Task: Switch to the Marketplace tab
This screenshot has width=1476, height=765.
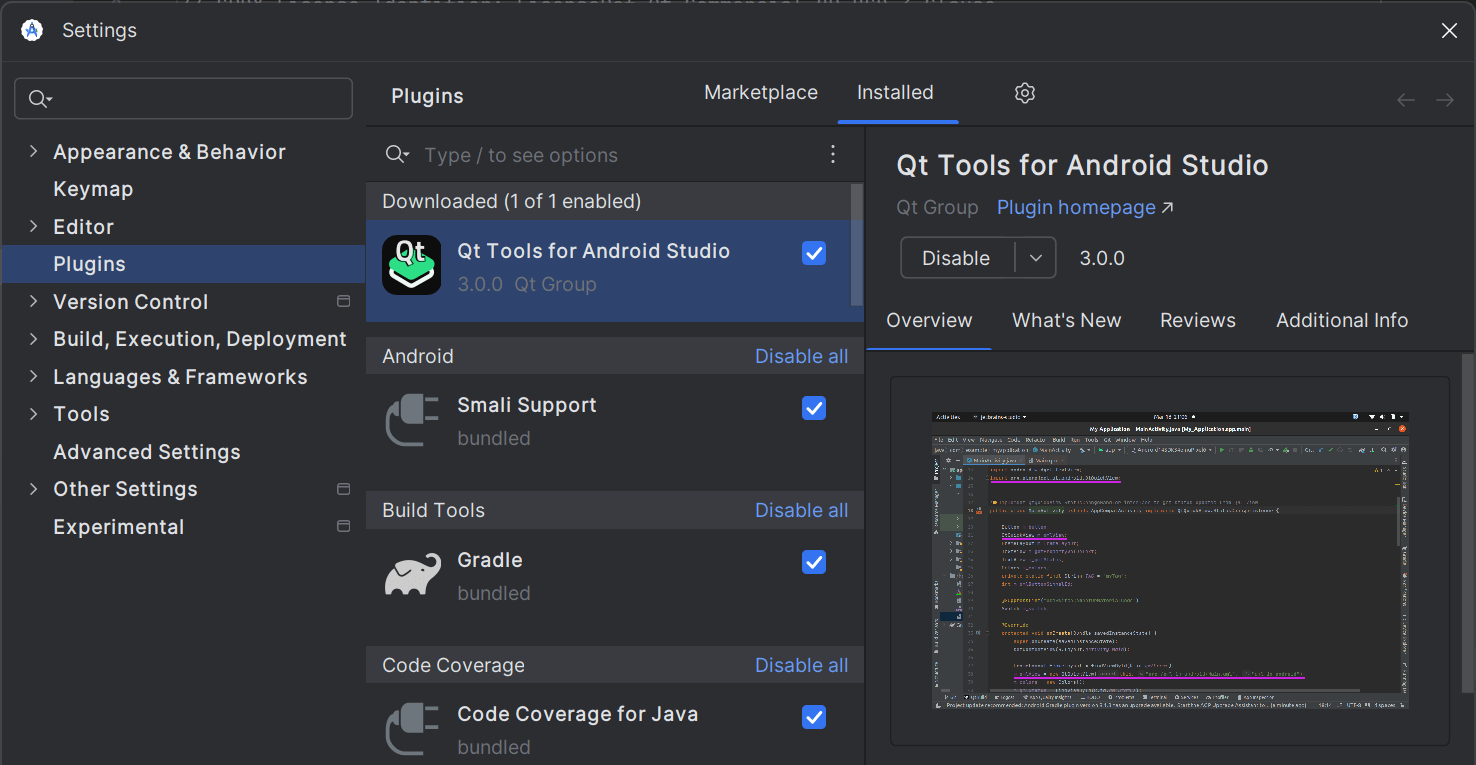Action: click(760, 93)
